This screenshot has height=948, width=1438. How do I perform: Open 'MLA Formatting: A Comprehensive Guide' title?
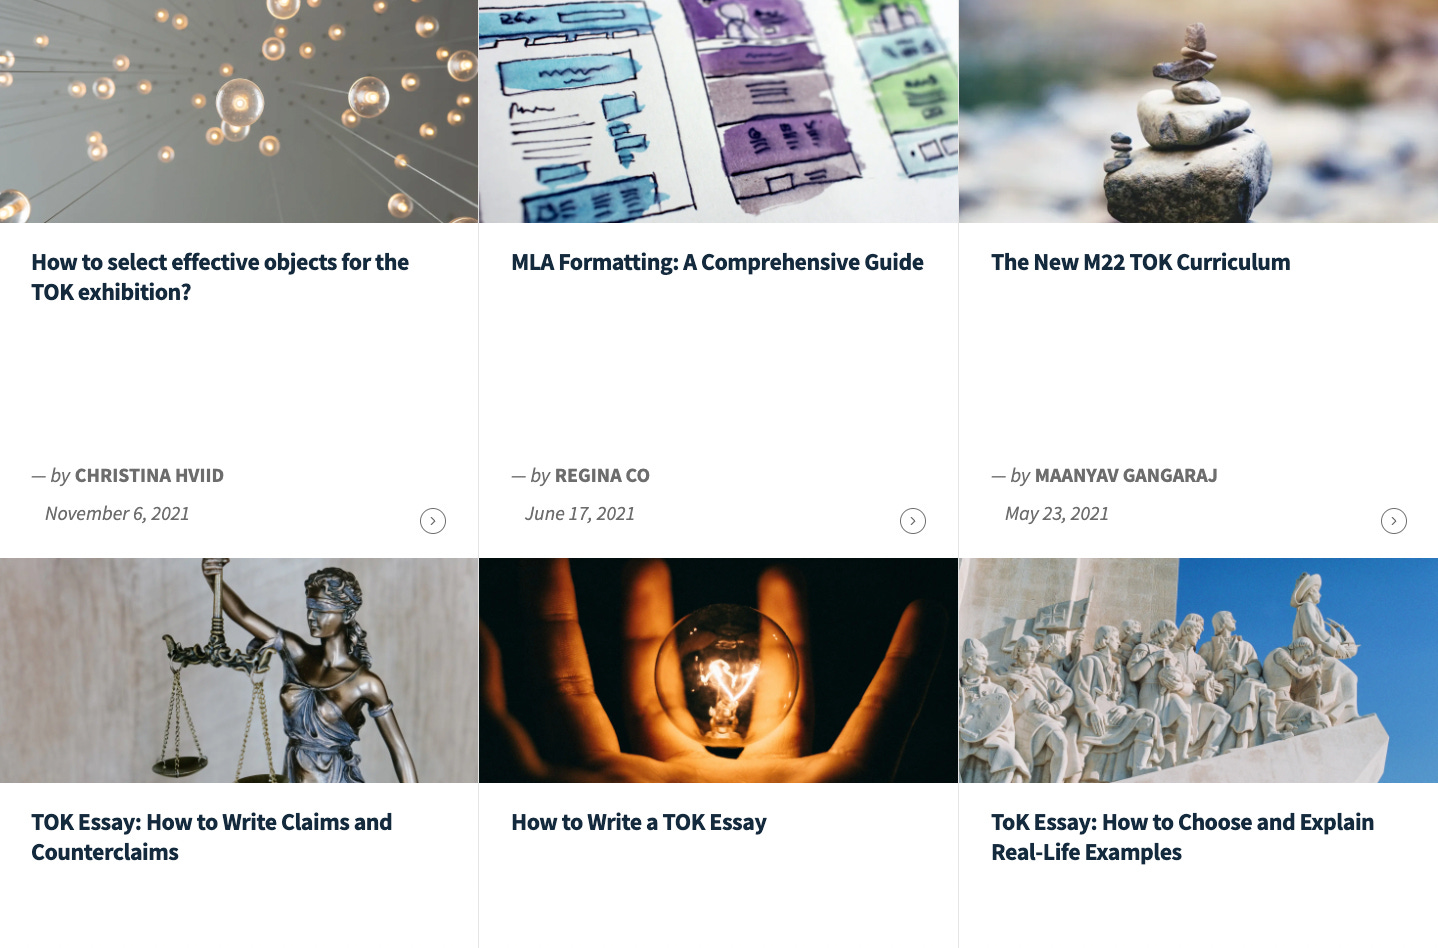click(717, 262)
